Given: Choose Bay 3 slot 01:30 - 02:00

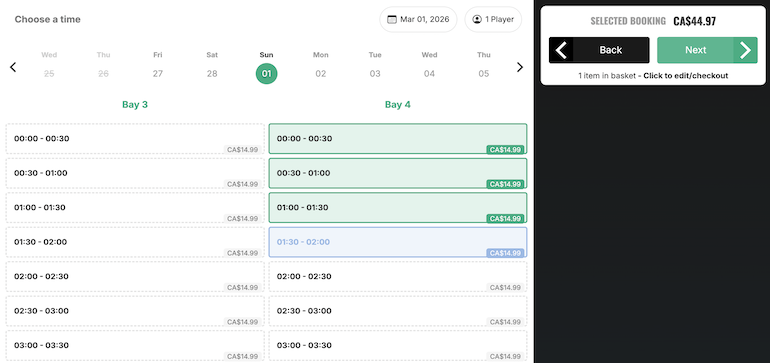Looking at the screenshot, I should [x=135, y=242].
